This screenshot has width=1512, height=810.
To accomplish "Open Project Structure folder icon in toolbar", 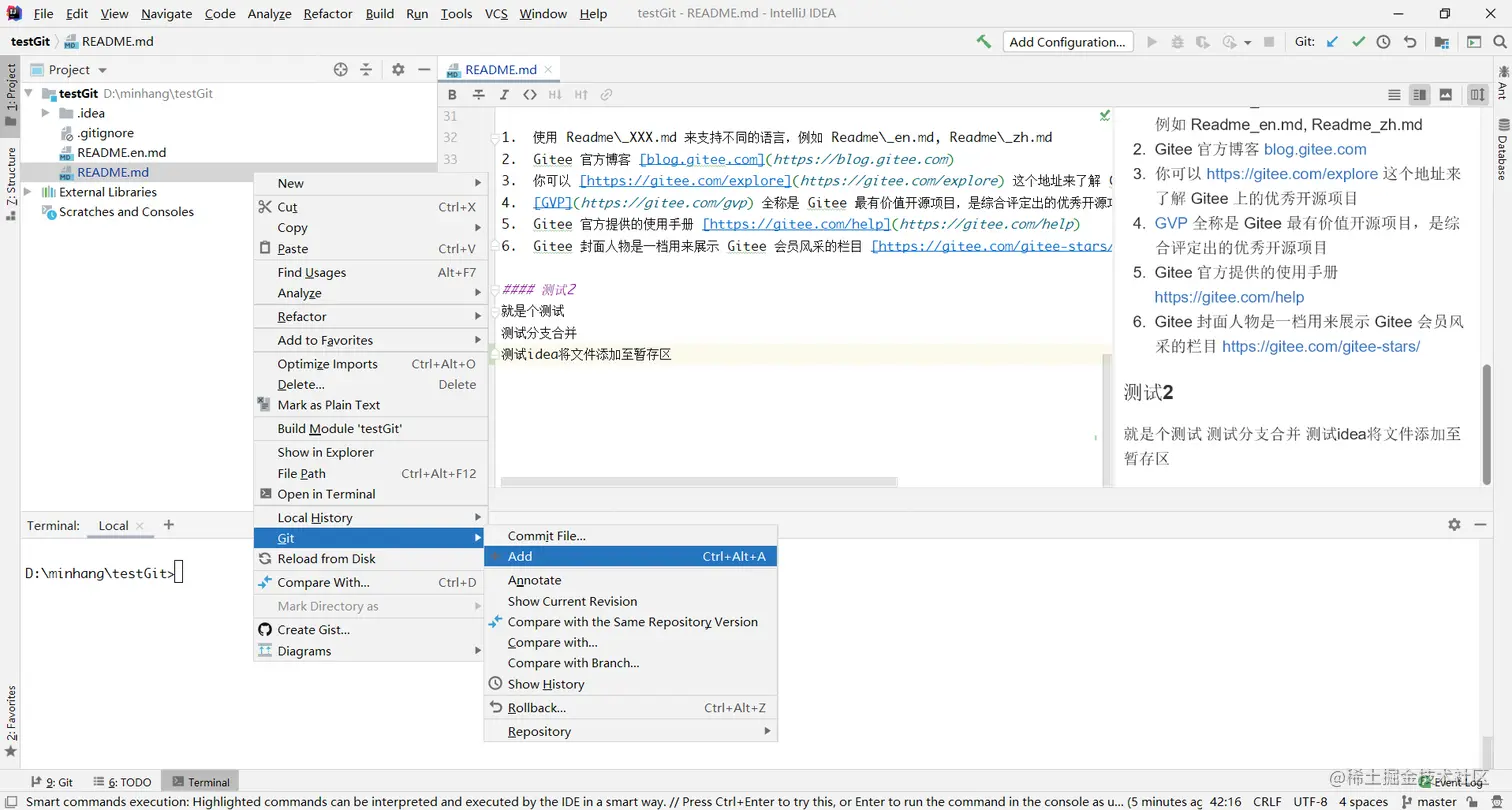I will (x=1442, y=42).
